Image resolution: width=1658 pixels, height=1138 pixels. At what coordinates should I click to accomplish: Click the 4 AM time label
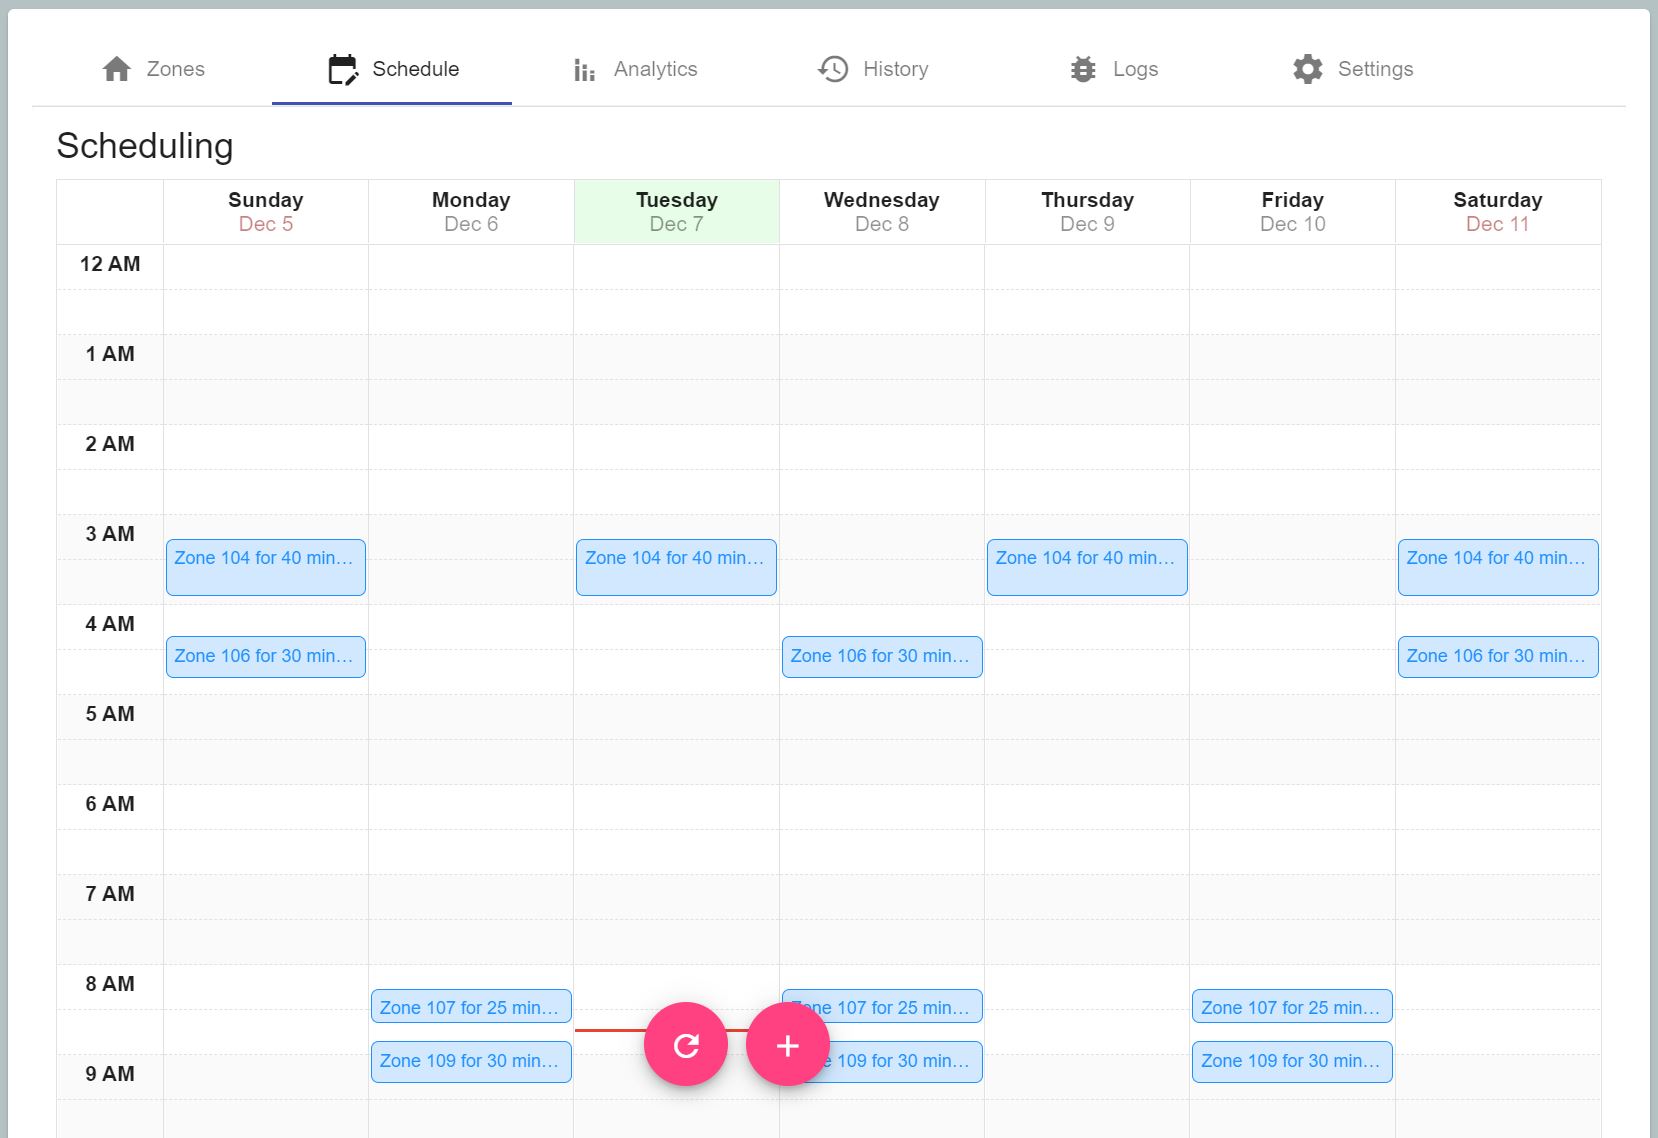[110, 624]
